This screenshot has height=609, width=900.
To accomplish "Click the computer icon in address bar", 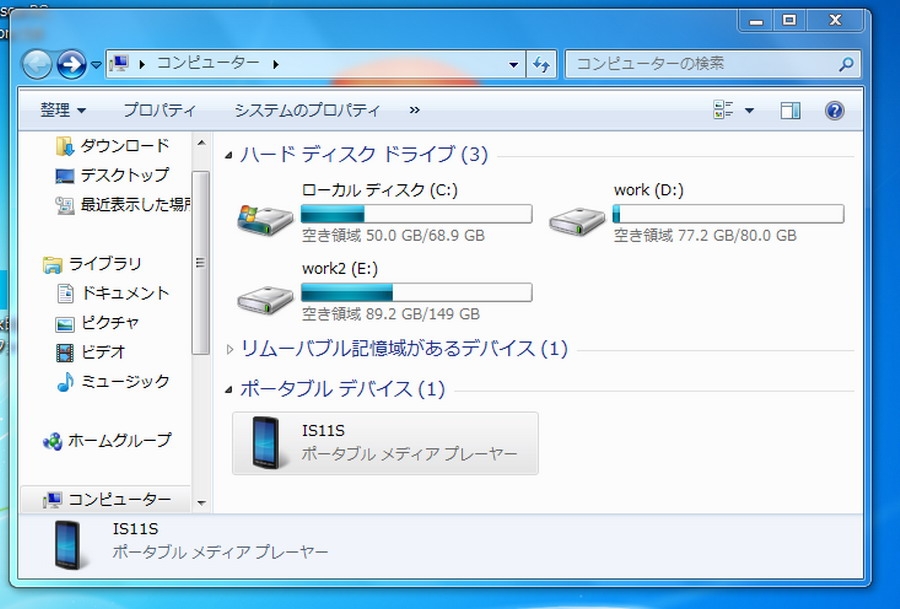I will [119, 63].
